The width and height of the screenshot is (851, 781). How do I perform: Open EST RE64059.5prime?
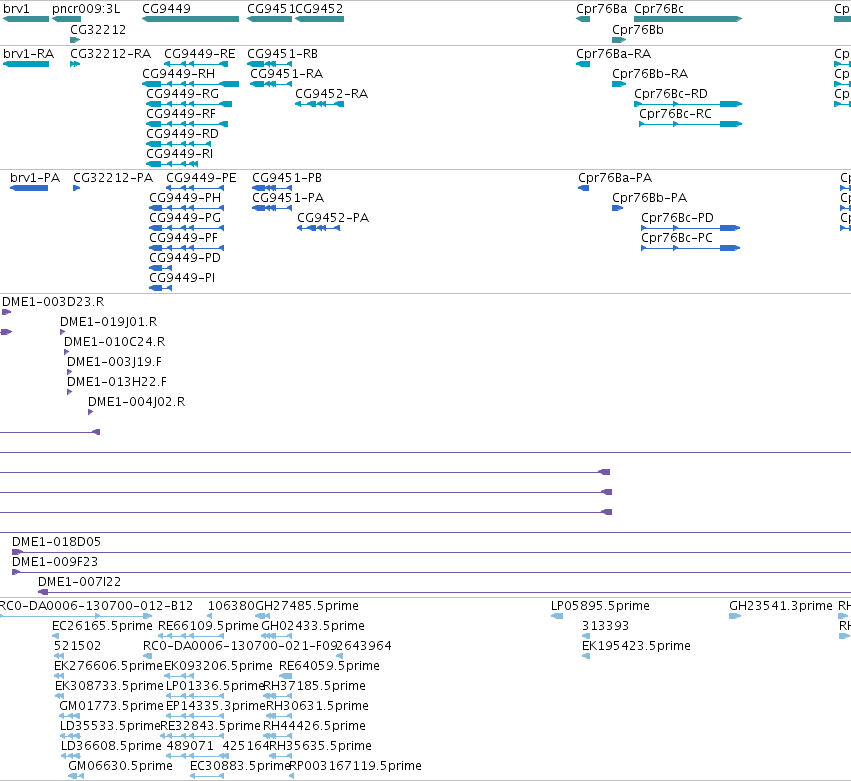(329, 666)
